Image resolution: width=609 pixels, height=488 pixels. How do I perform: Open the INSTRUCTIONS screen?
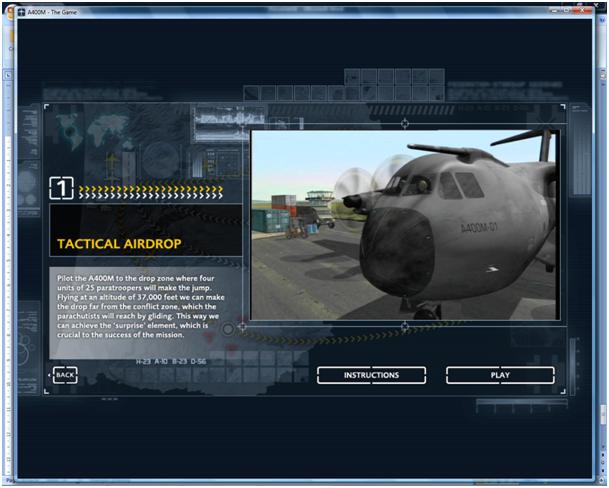click(371, 375)
